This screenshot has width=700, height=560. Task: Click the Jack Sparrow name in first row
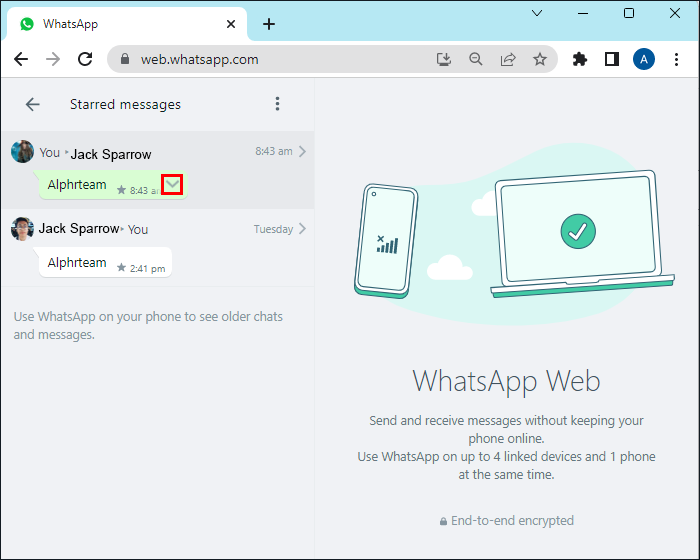111,154
